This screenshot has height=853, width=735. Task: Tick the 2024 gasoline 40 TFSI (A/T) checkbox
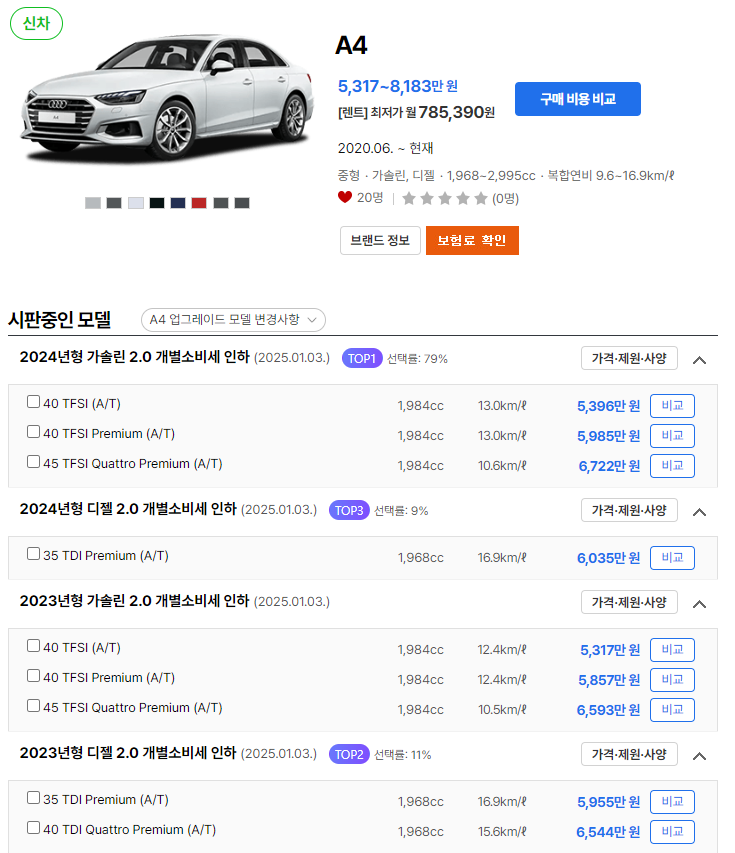33,401
